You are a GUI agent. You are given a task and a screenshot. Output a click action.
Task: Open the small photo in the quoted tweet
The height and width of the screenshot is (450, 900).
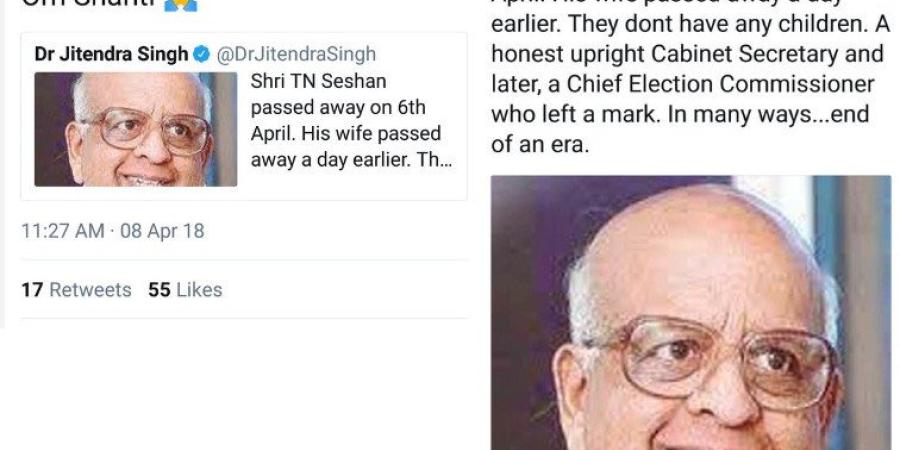[x=135, y=129]
